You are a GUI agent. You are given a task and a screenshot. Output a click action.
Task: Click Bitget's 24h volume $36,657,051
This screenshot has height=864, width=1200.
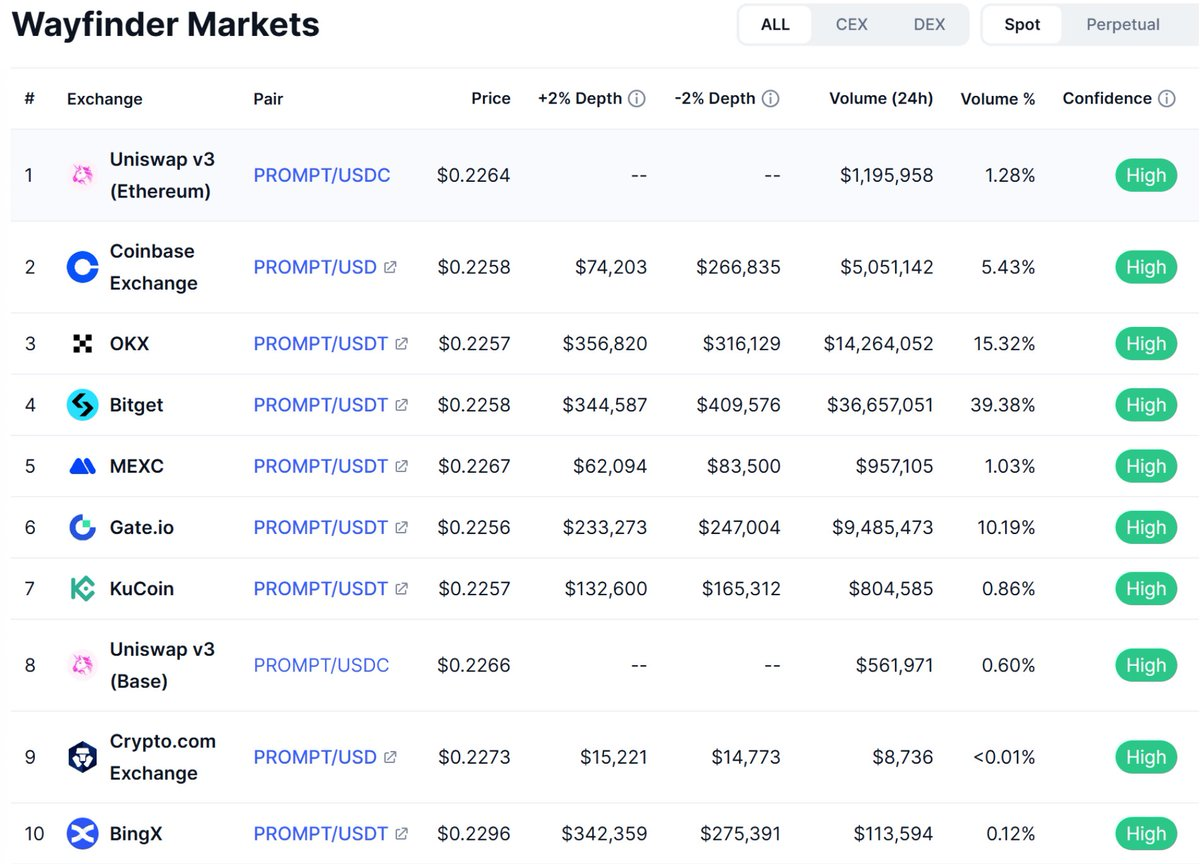click(x=880, y=405)
